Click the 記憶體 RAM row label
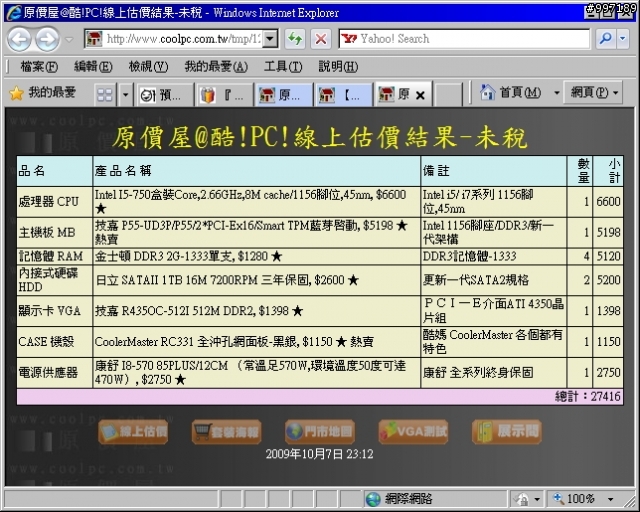 pyautogui.click(x=54, y=256)
